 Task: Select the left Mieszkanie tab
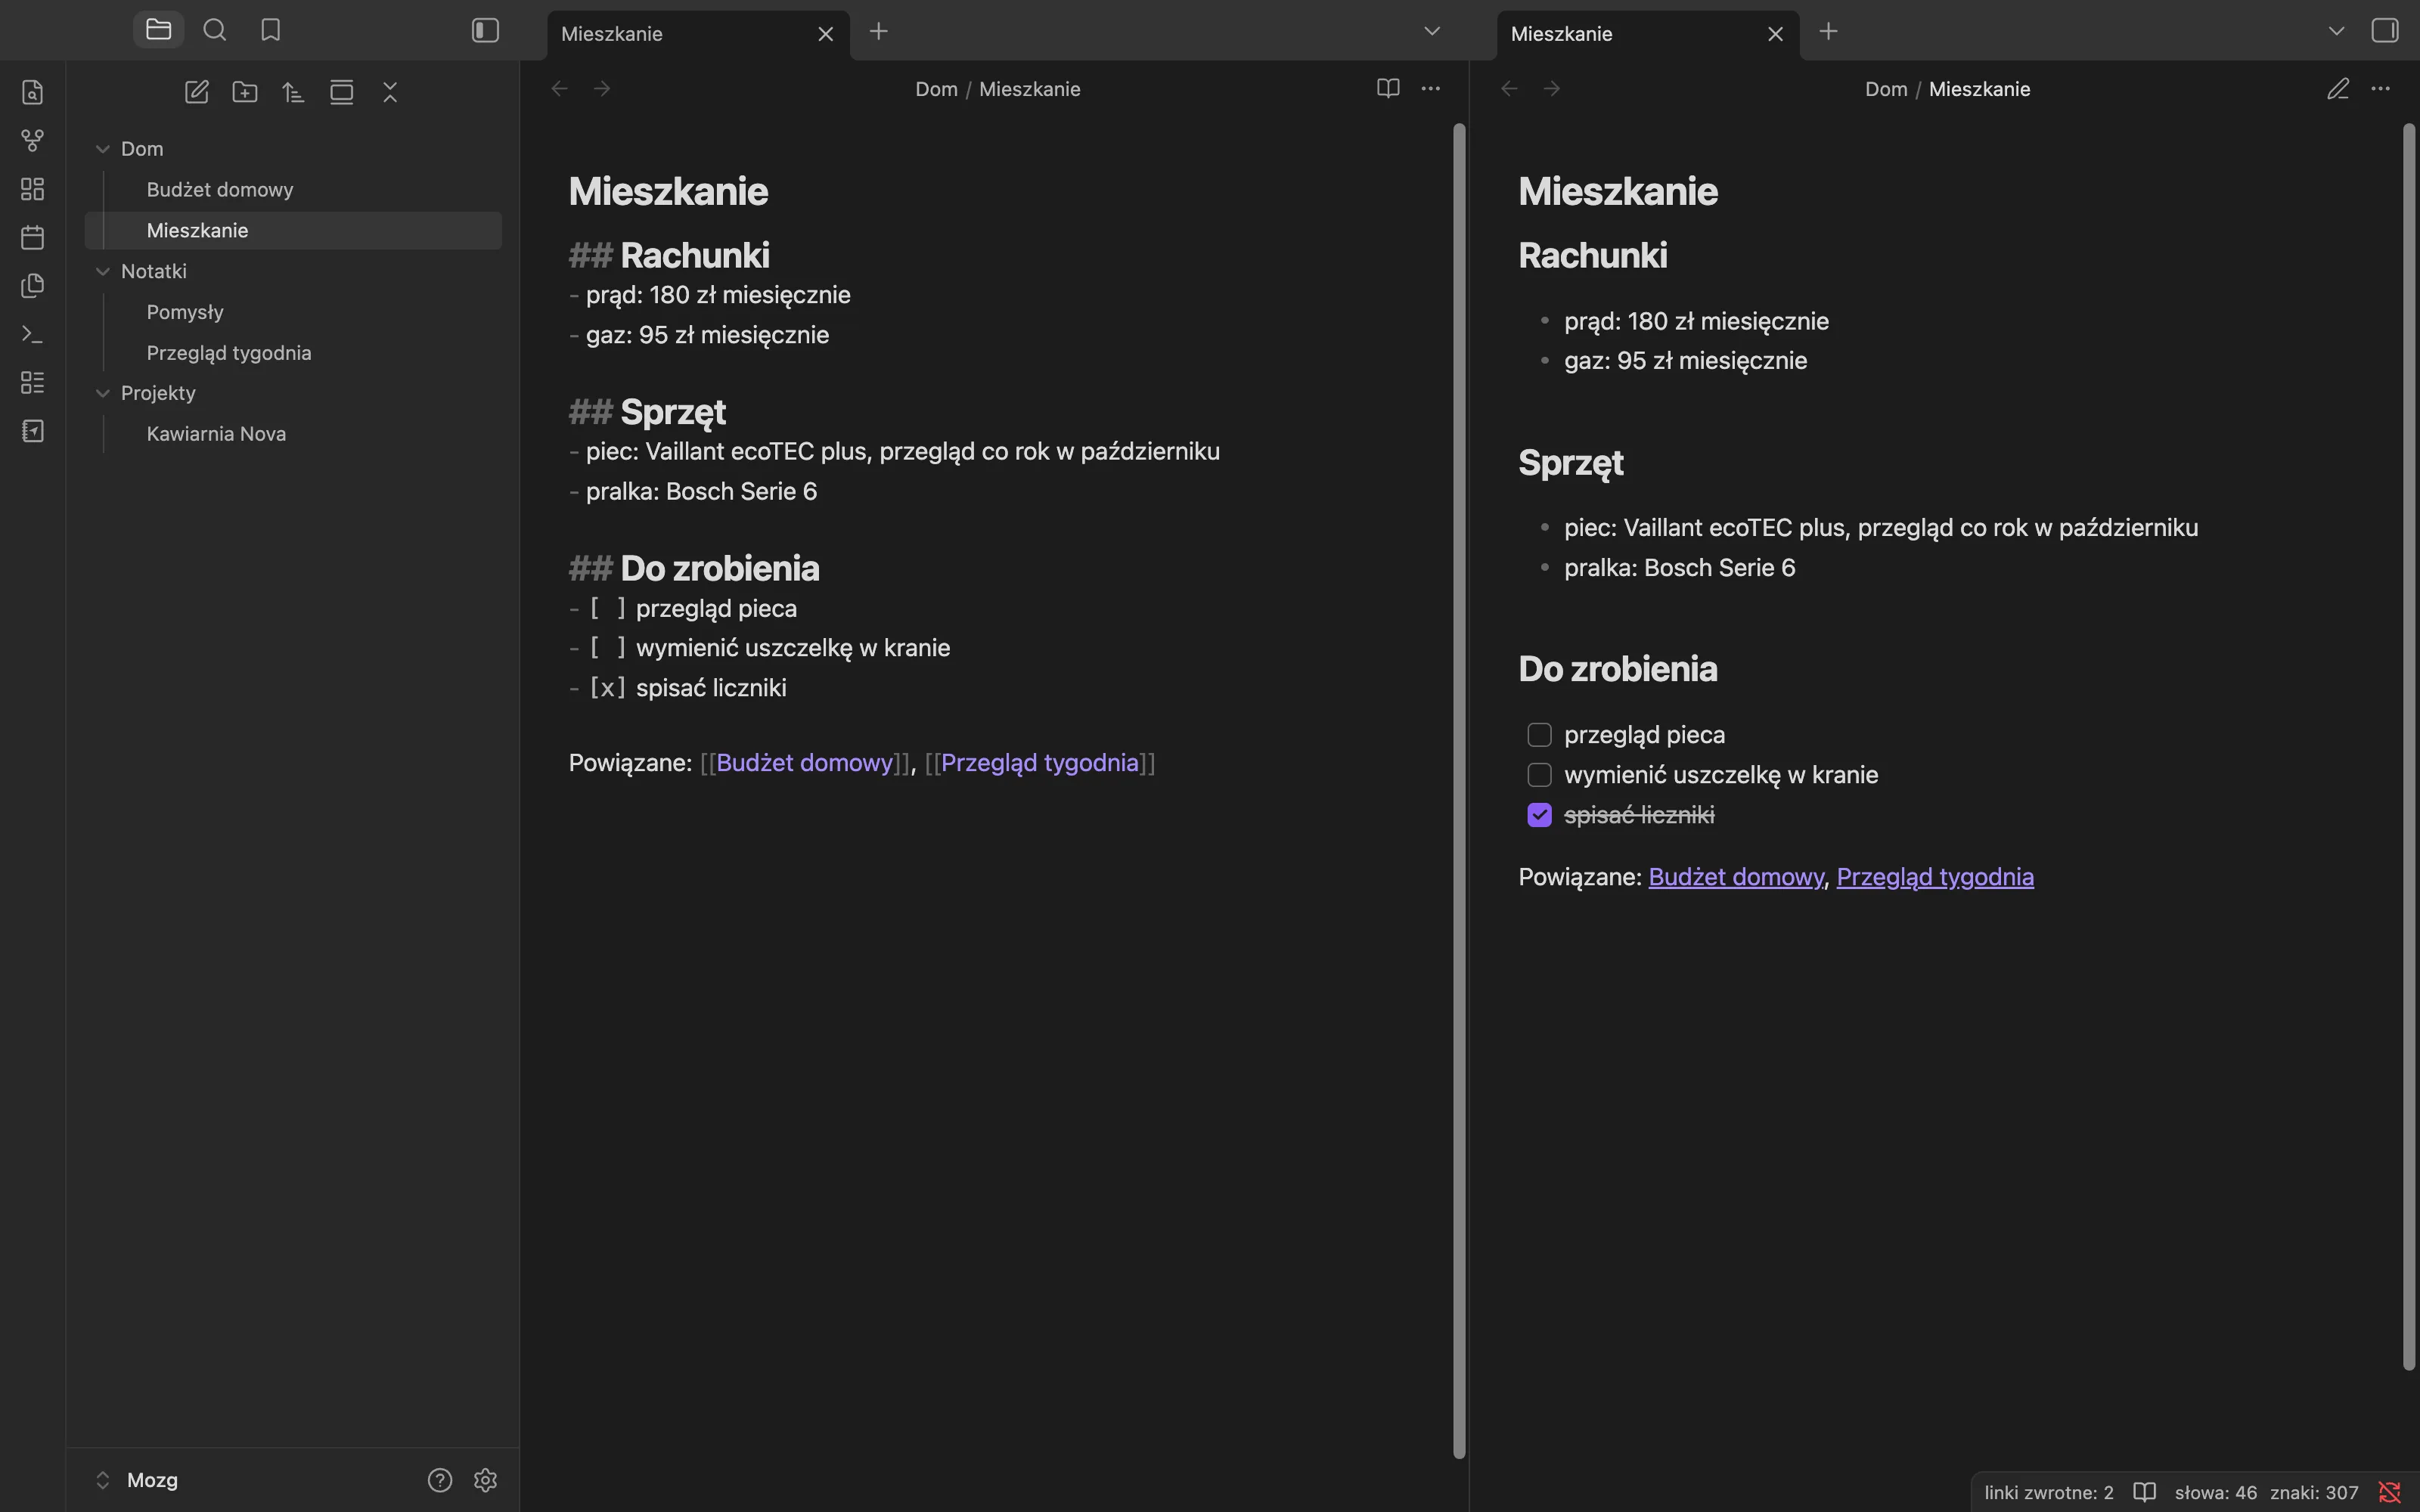coord(699,34)
